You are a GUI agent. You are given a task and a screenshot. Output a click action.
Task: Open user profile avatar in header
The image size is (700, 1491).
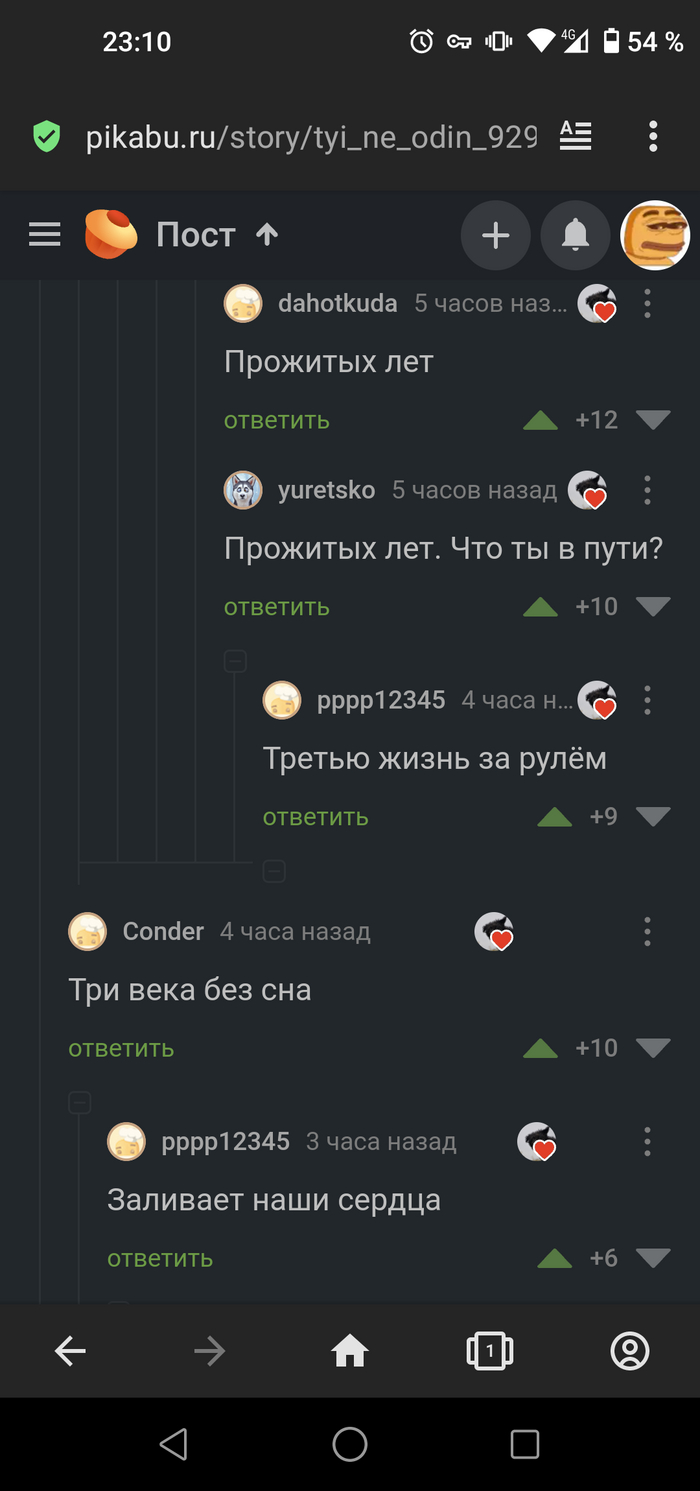tap(656, 236)
